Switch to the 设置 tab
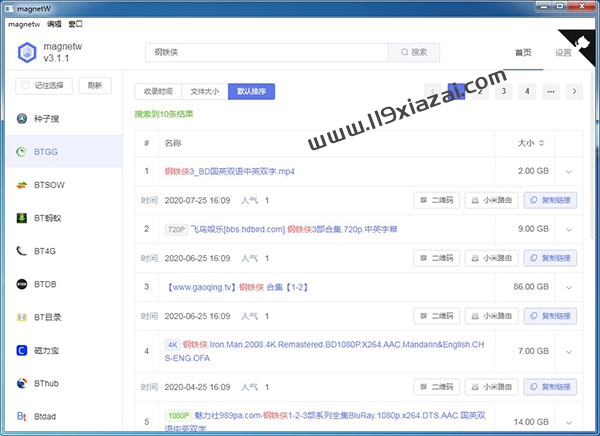This screenshot has height=436, width=600. [563, 52]
